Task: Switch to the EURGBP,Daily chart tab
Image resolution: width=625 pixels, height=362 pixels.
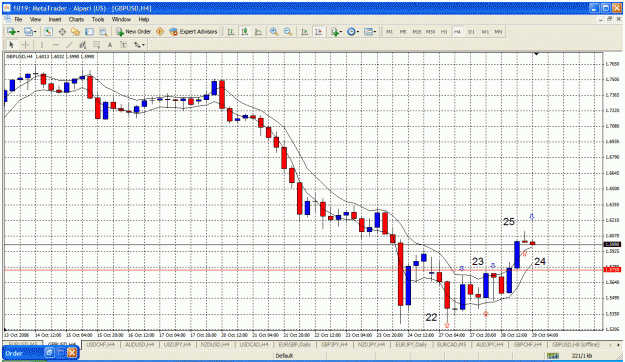Action: click(x=295, y=344)
